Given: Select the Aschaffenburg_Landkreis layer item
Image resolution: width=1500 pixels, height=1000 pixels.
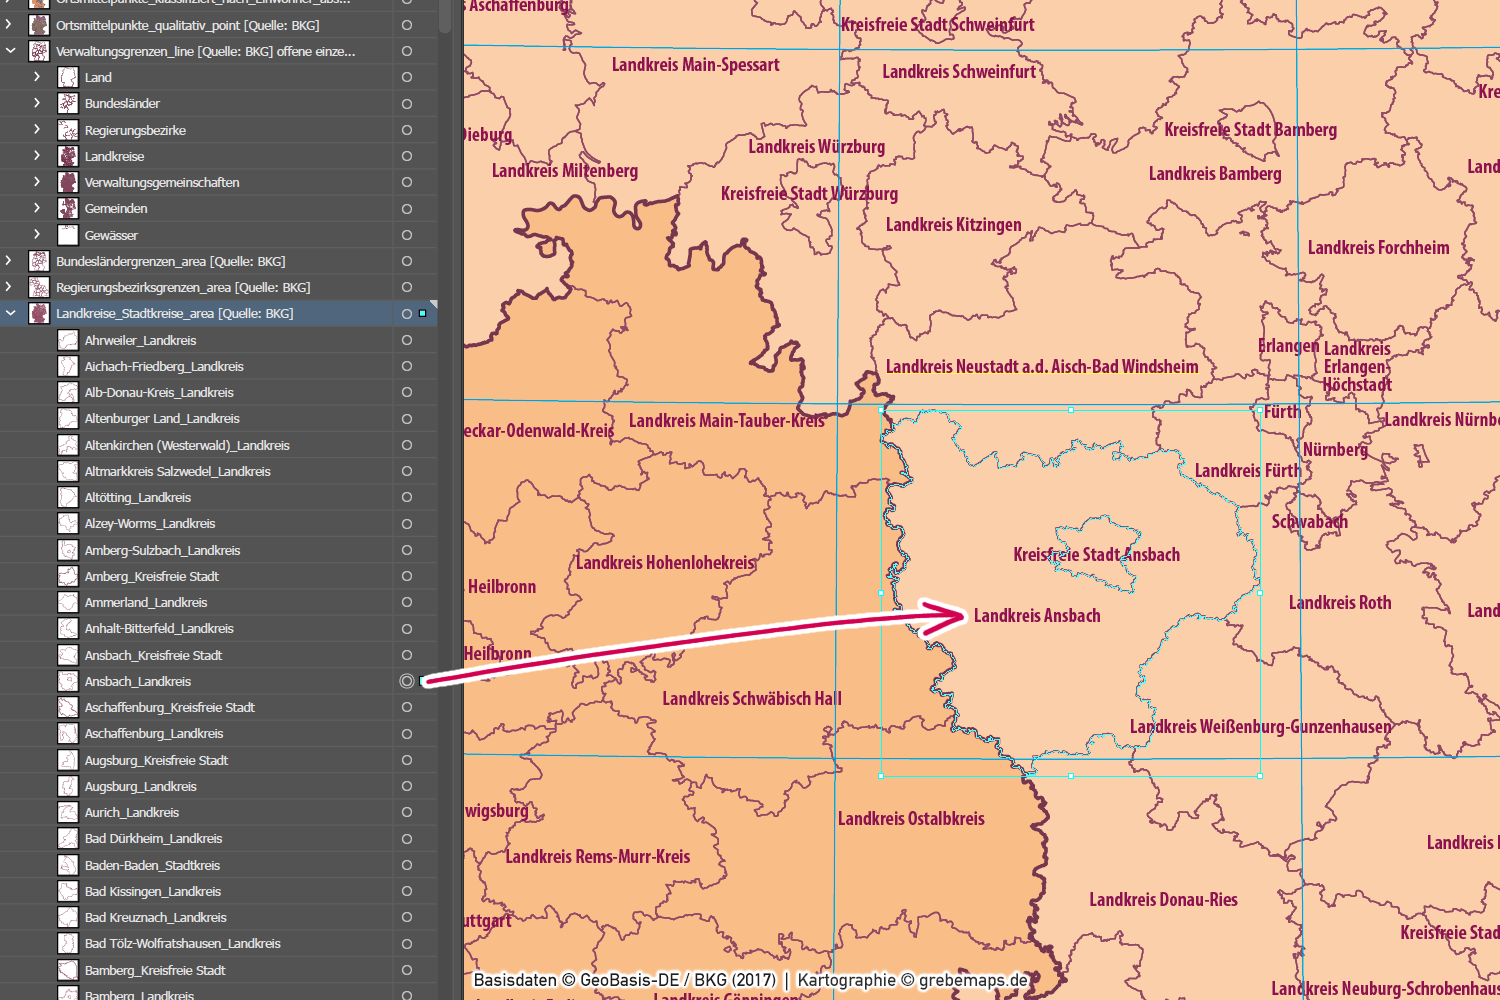Looking at the screenshot, I should 154,733.
